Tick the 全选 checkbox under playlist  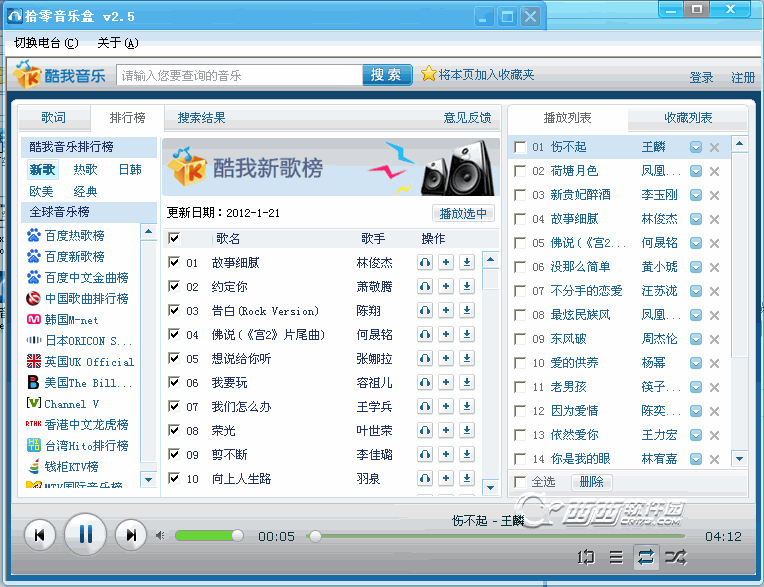point(520,482)
